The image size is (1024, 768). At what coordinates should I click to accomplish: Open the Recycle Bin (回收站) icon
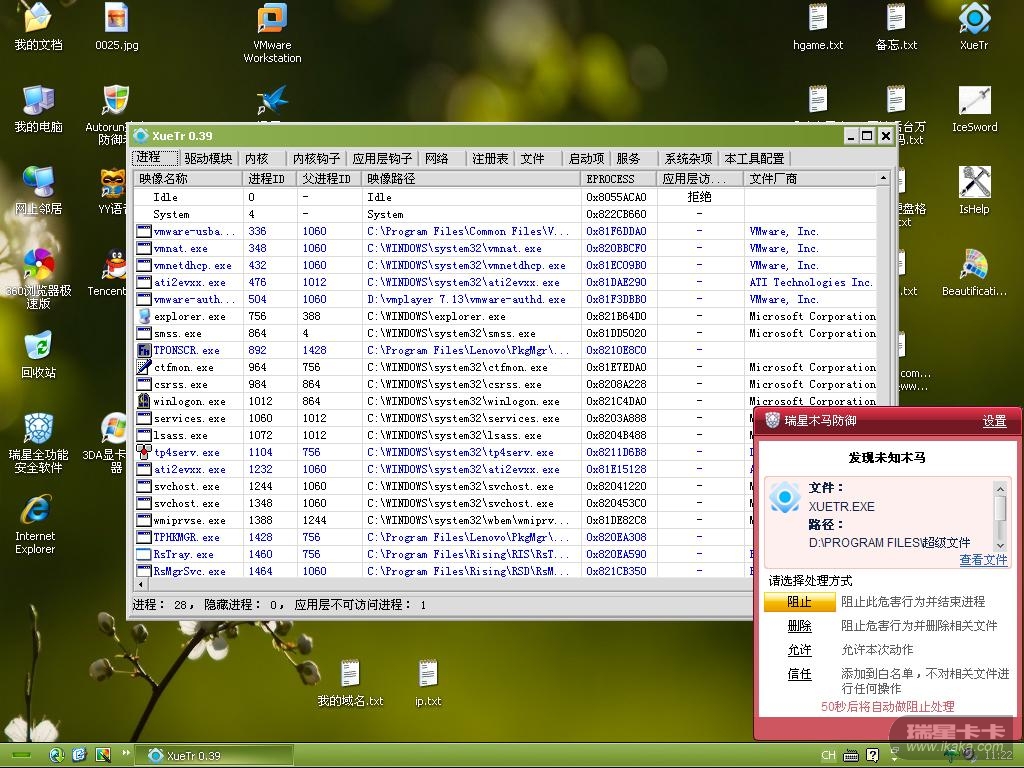[38, 347]
